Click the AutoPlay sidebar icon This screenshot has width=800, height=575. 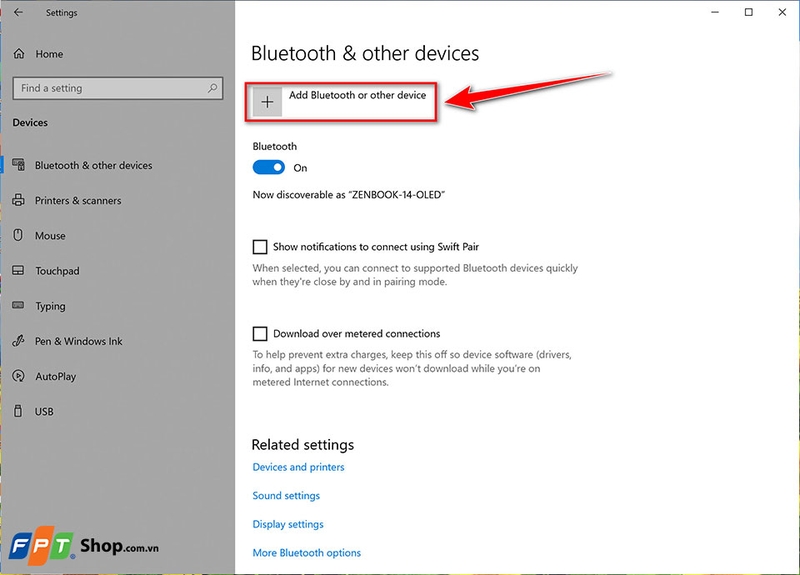(x=18, y=376)
